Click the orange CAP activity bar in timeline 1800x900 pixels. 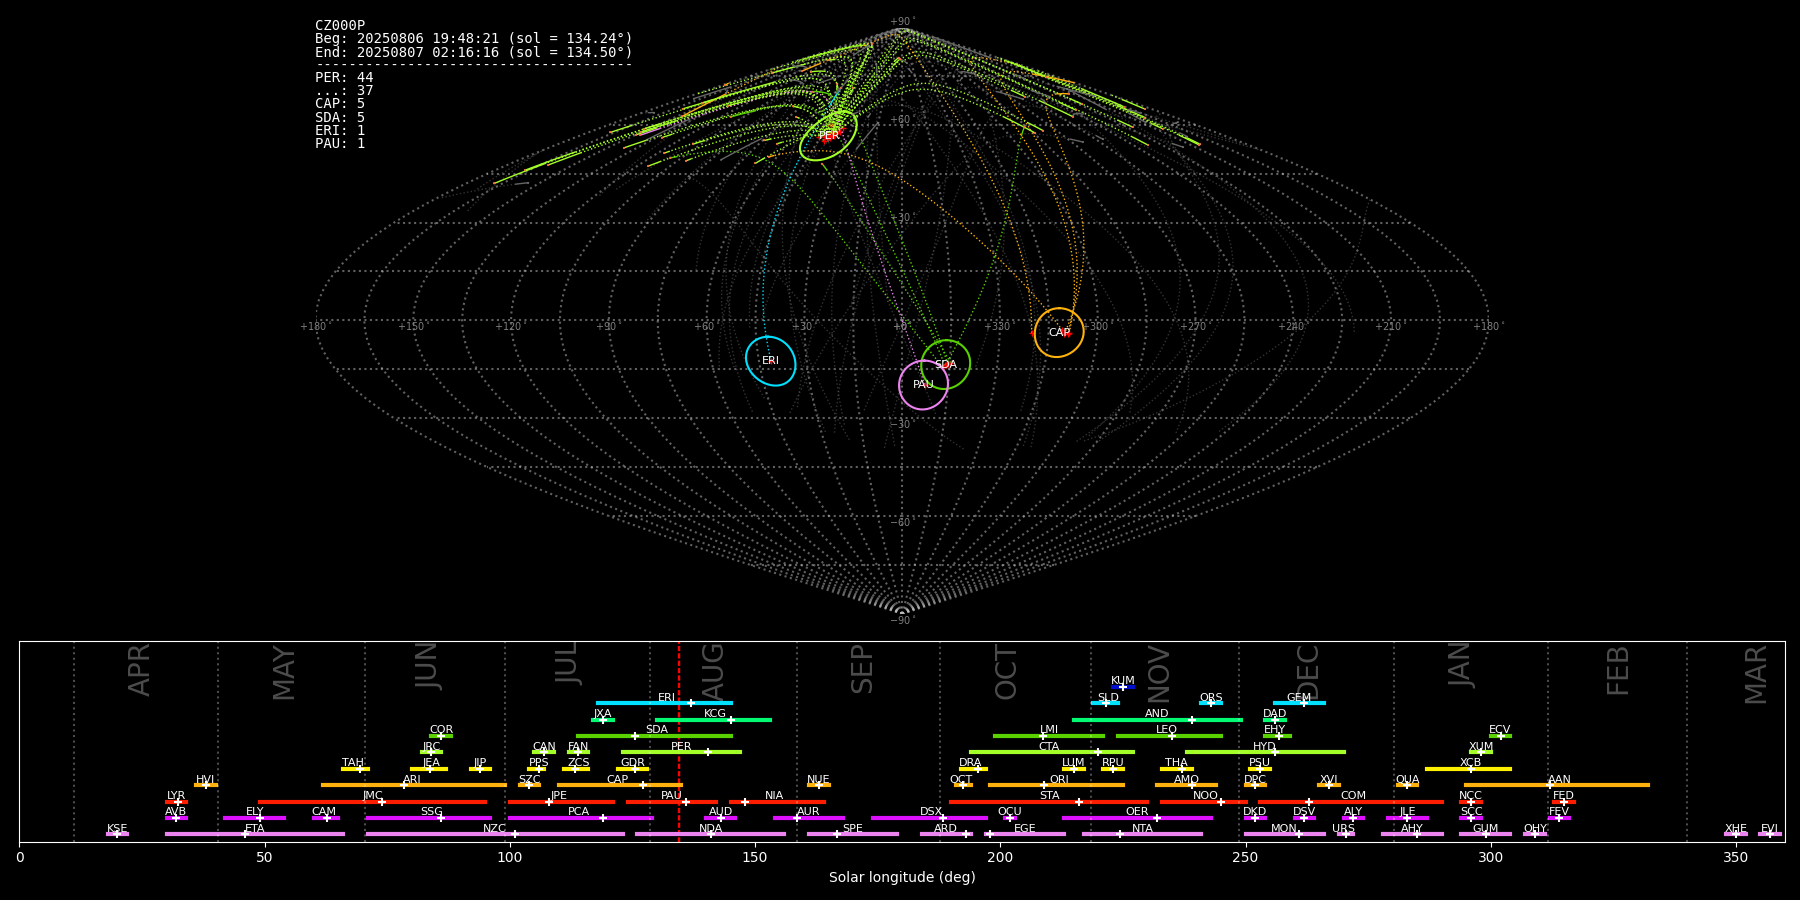(x=620, y=785)
